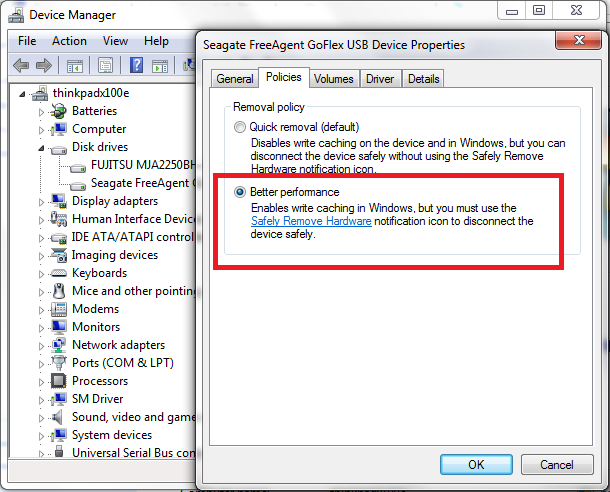Click the OK button

point(476,464)
